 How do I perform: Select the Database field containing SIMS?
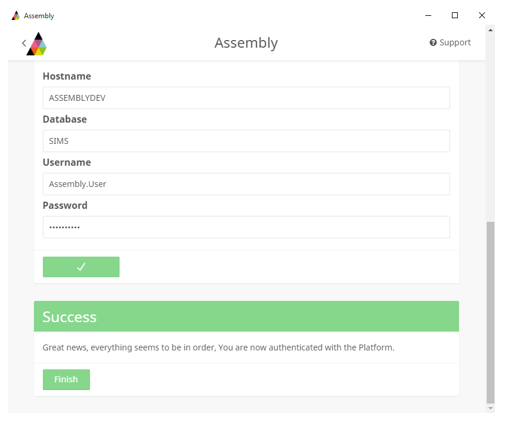click(x=246, y=141)
